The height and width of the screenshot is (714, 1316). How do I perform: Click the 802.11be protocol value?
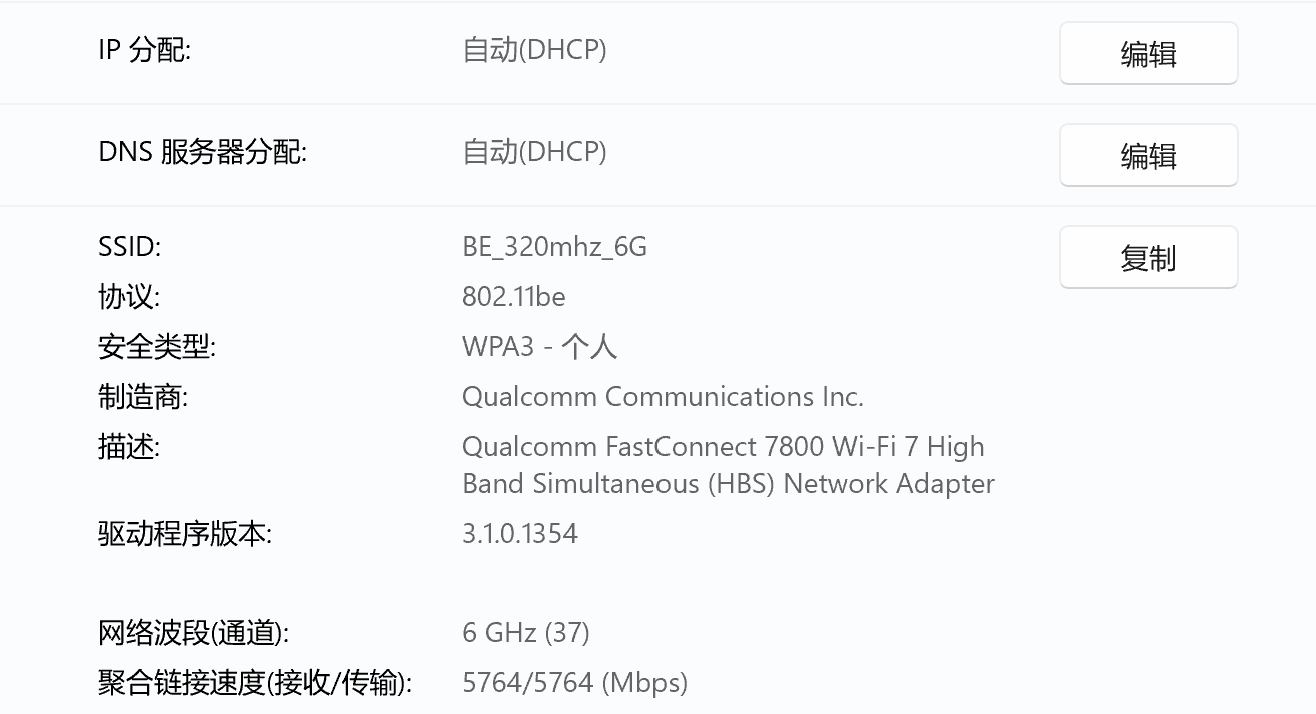tap(513, 297)
